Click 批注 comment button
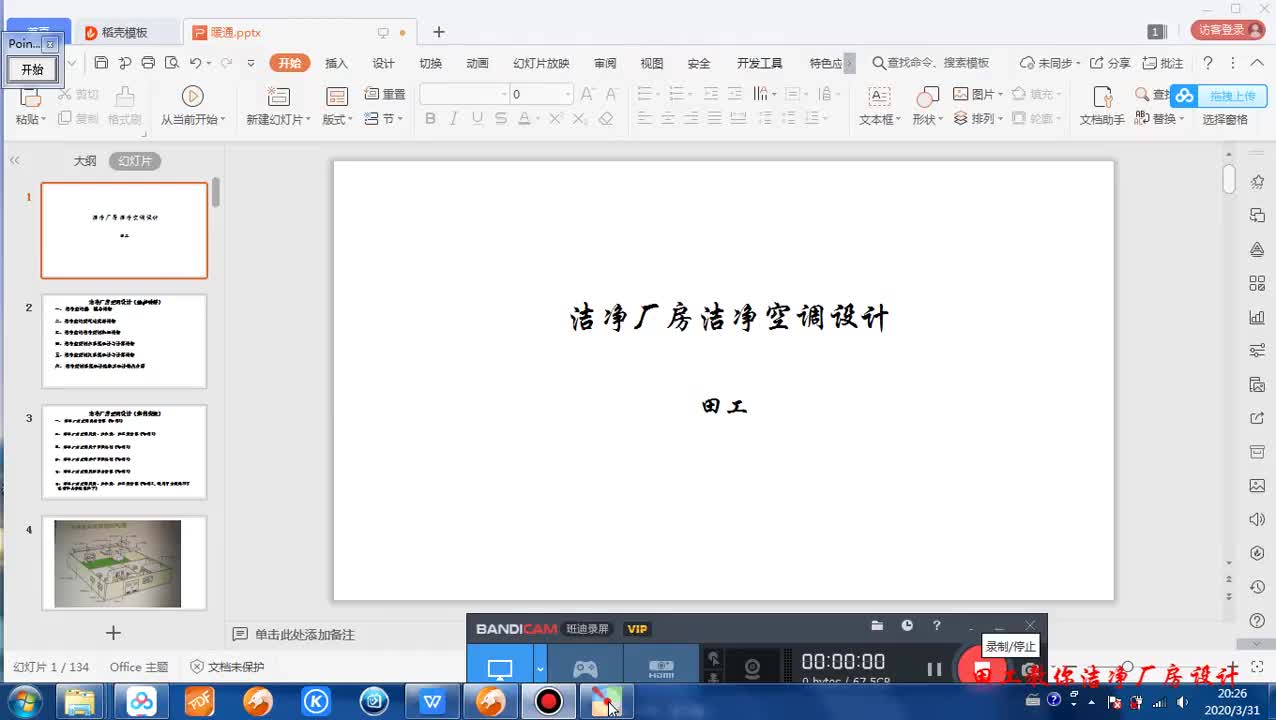The width and height of the screenshot is (1276, 720). pyautogui.click(x=1163, y=63)
